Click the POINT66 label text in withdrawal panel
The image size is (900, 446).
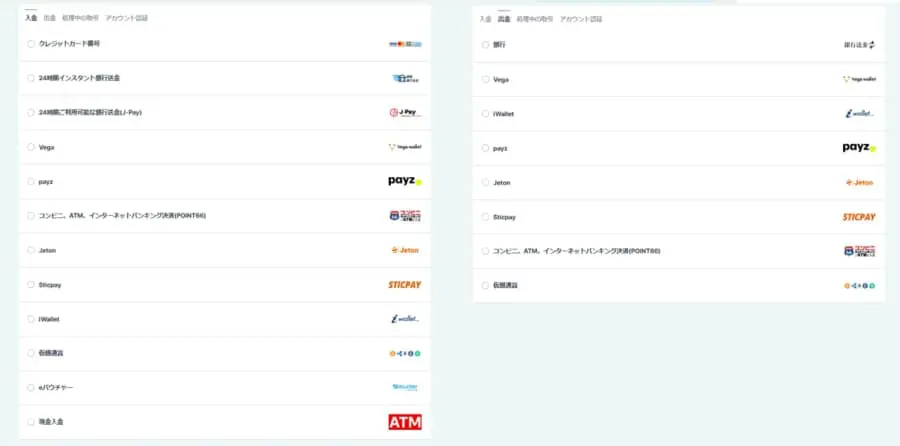pos(577,251)
